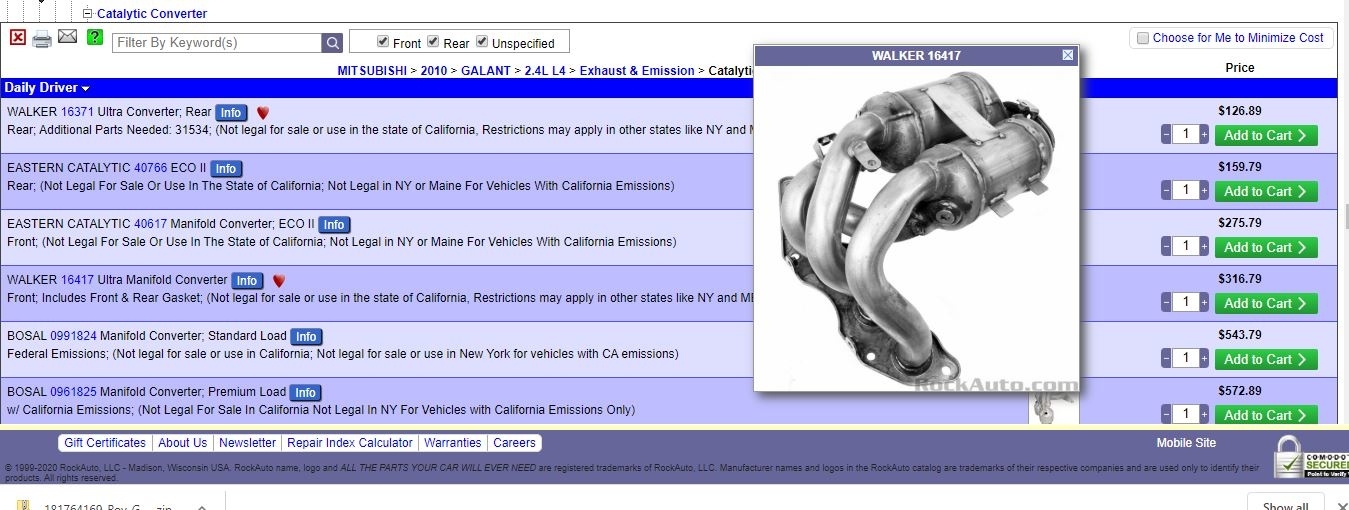Click Info button for EASTERN CATALYTIC 40766
The height and width of the screenshot is (510, 1349).
226,169
